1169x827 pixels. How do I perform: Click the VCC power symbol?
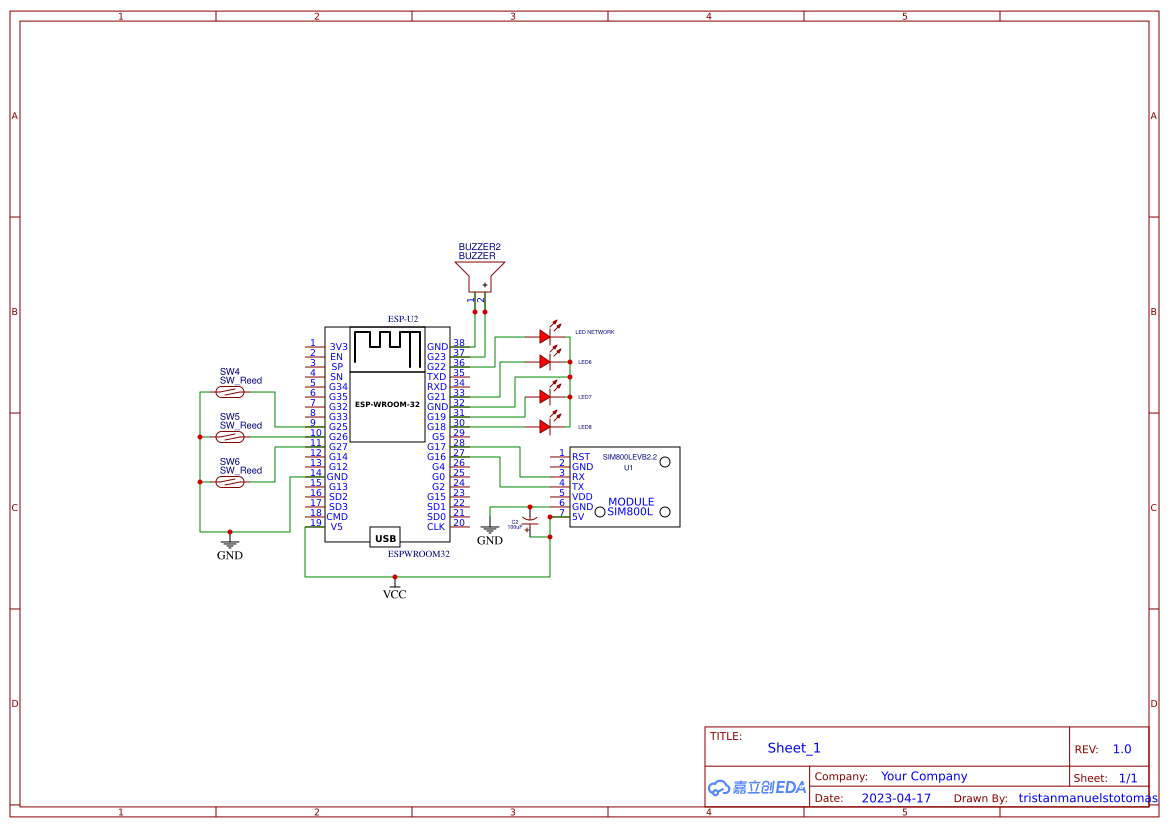394,588
